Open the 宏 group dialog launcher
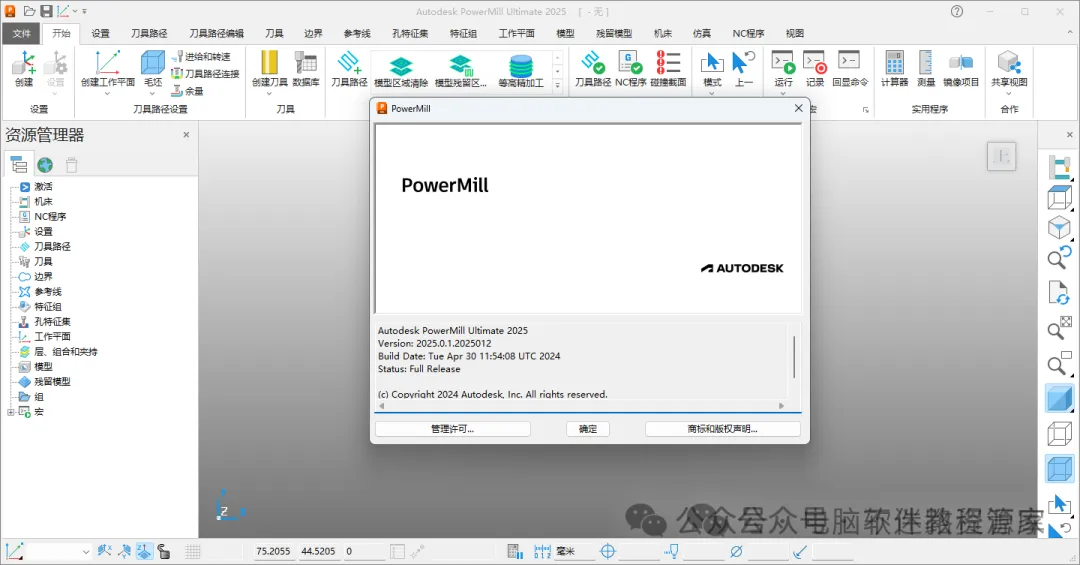Viewport: 1080px width, 565px height. click(866, 110)
